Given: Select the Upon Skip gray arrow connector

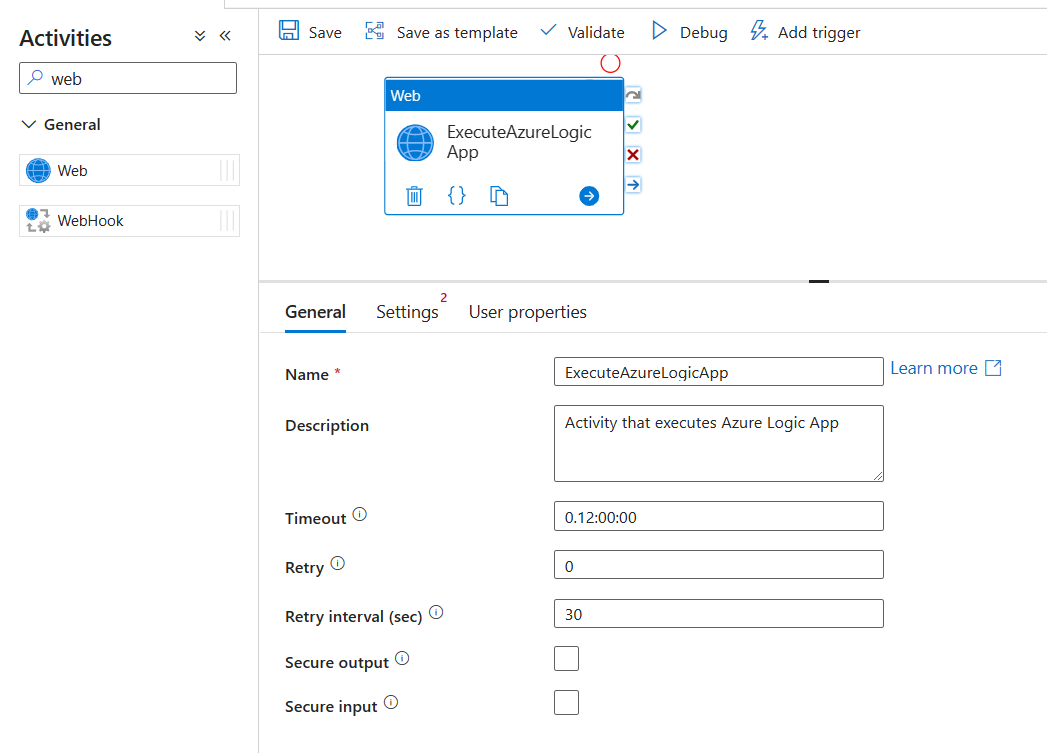Looking at the screenshot, I should 634,95.
